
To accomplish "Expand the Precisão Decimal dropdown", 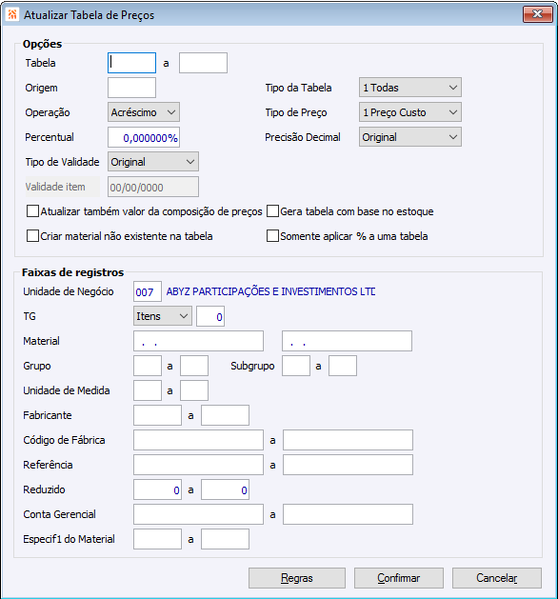I will [x=410, y=137].
